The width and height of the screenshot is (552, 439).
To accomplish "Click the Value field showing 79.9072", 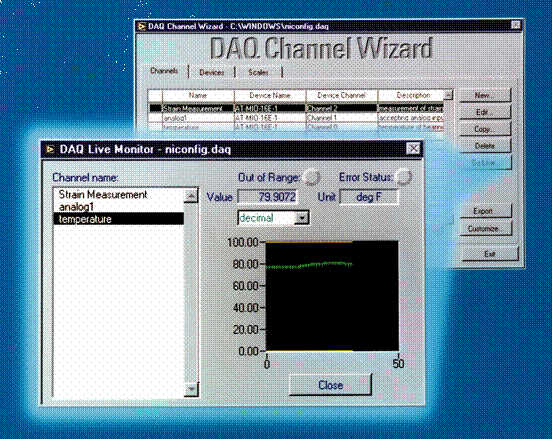I will click(268, 197).
